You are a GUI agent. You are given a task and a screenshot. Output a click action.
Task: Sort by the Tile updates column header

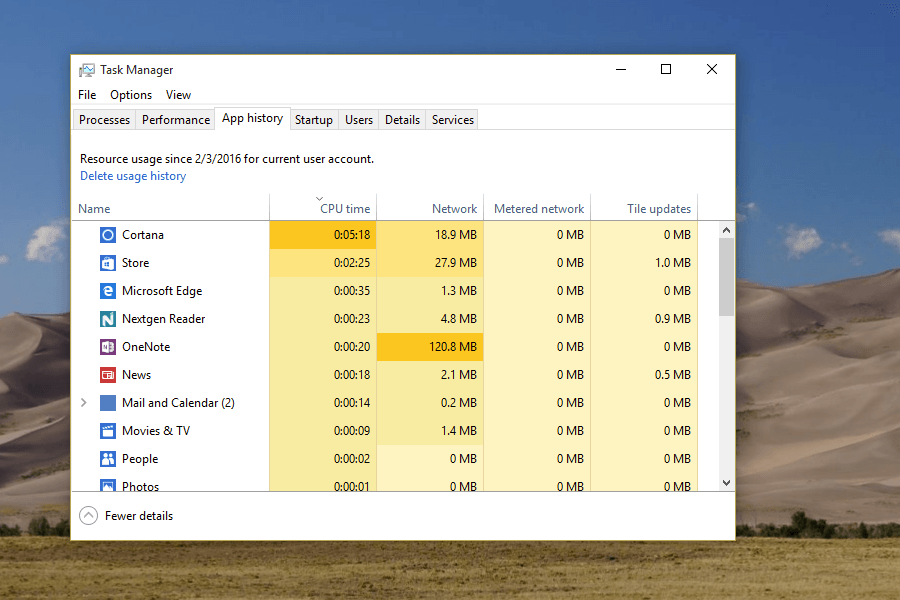pyautogui.click(x=644, y=208)
